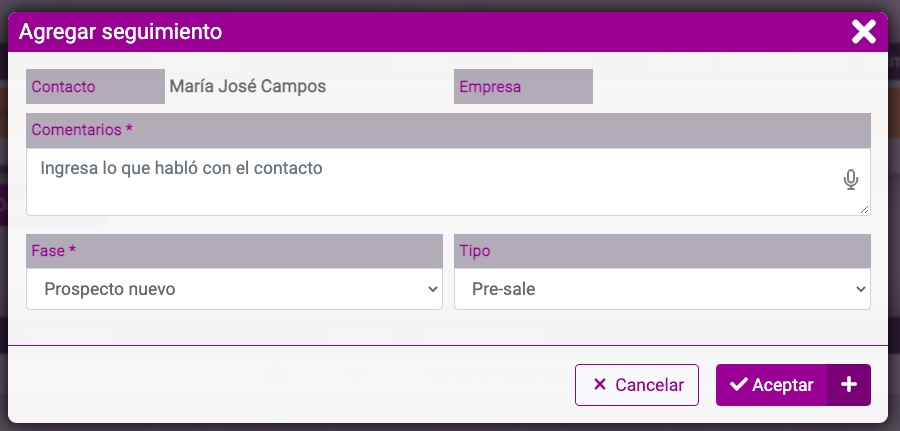Click the chevron arrow of Fase select

click(x=433, y=289)
